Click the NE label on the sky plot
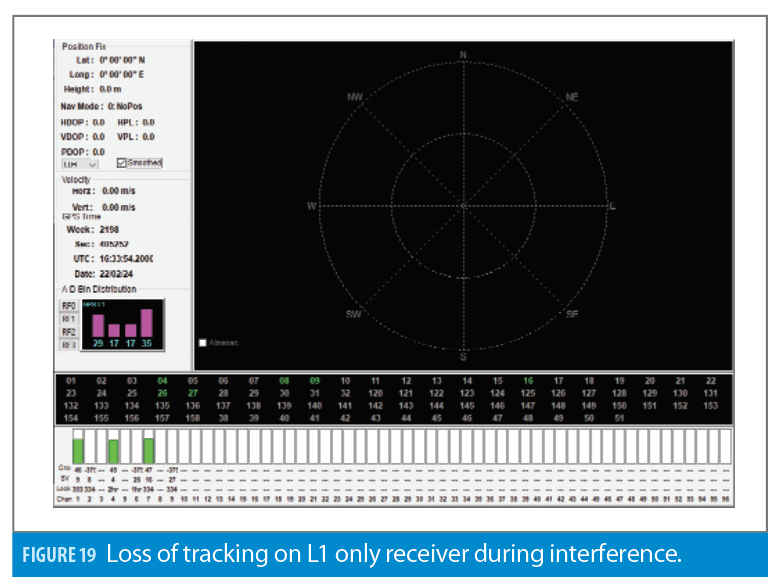784x586 pixels. [x=572, y=97]
